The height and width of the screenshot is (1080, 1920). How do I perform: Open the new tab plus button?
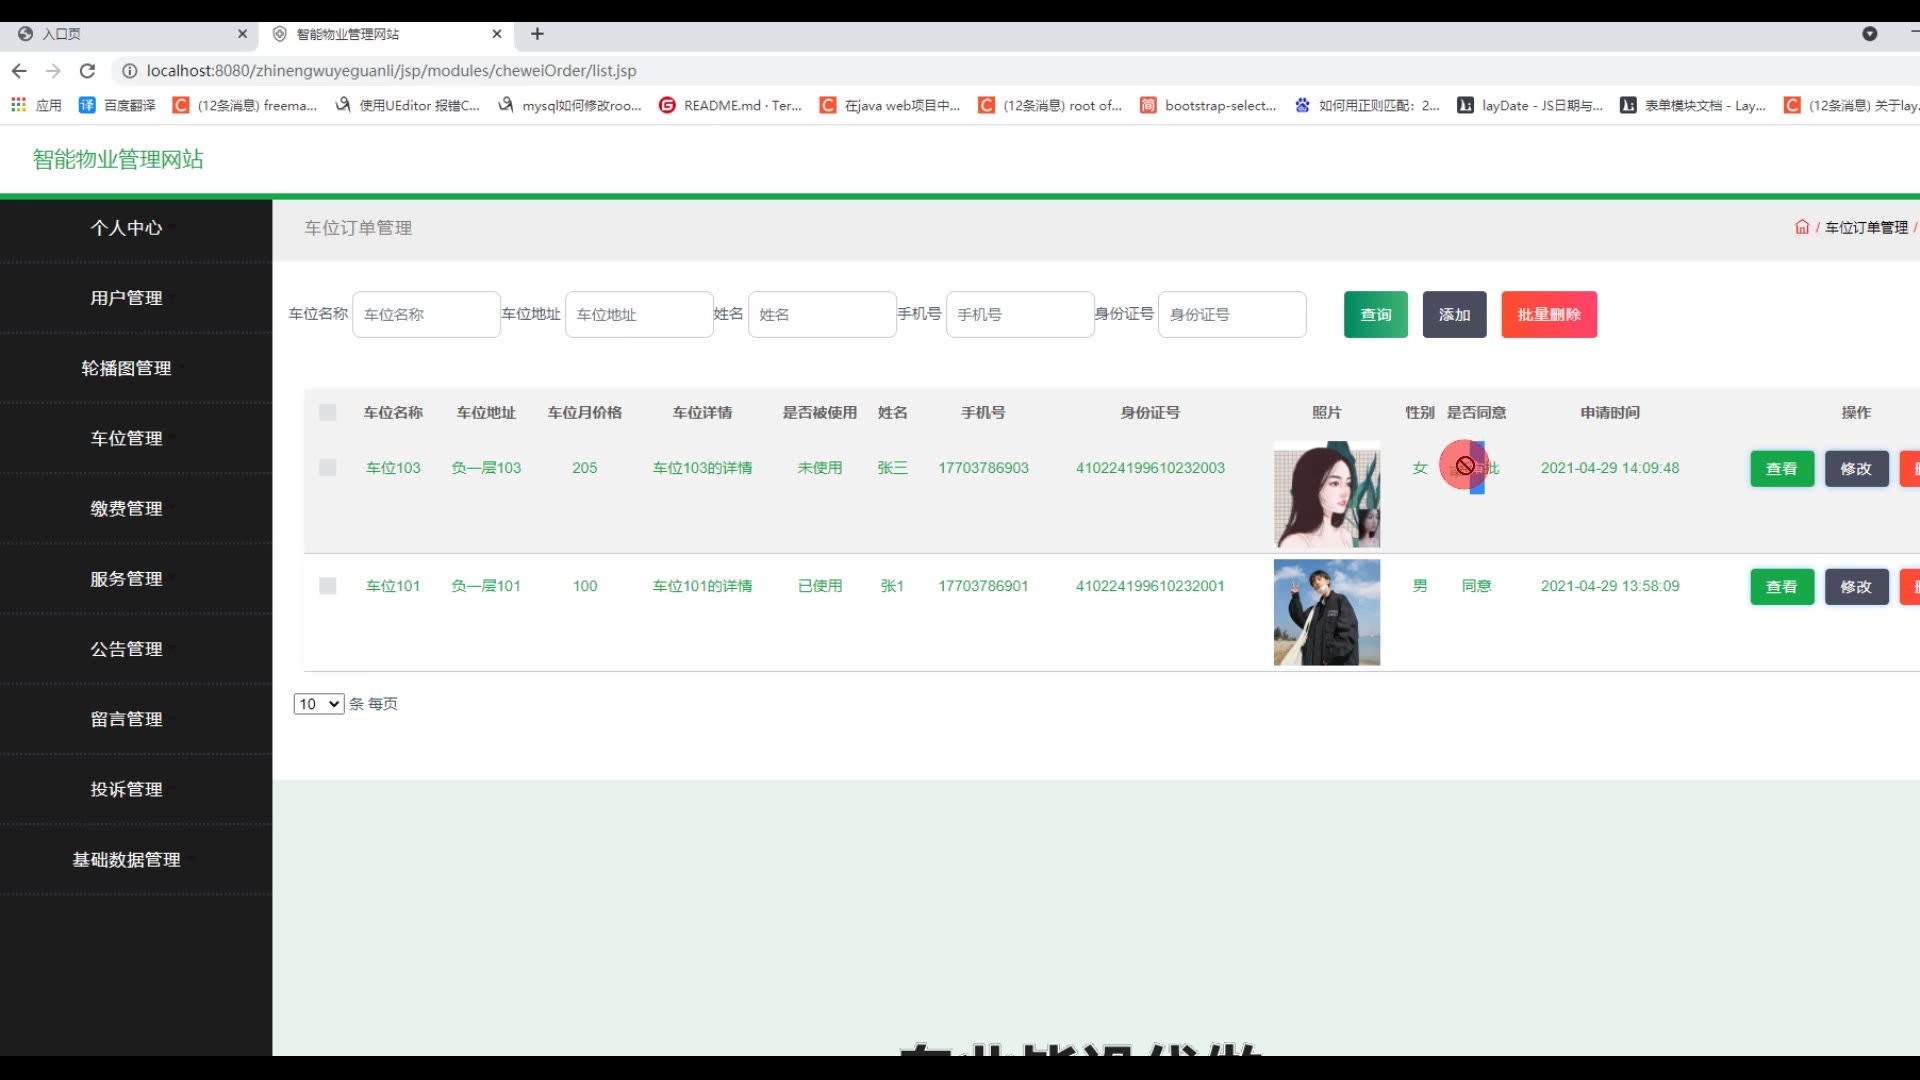coord(537,34)
